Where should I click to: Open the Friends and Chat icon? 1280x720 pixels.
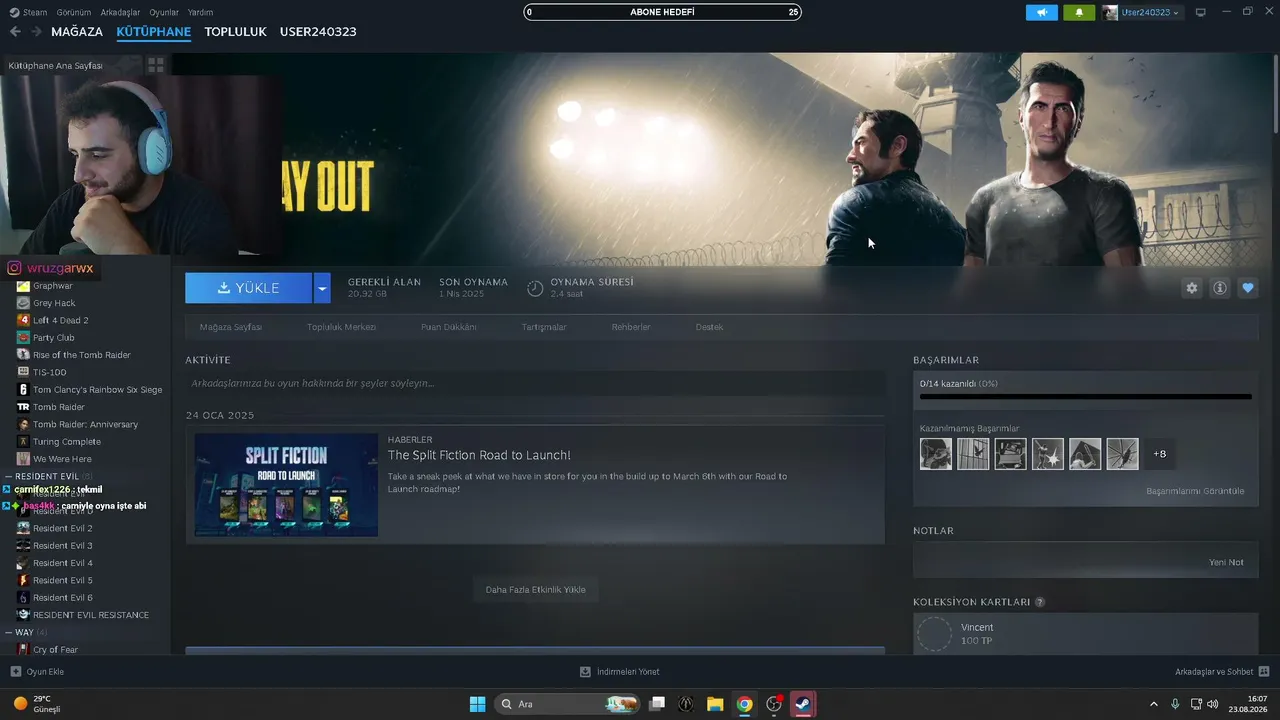tap(1264, 672)
